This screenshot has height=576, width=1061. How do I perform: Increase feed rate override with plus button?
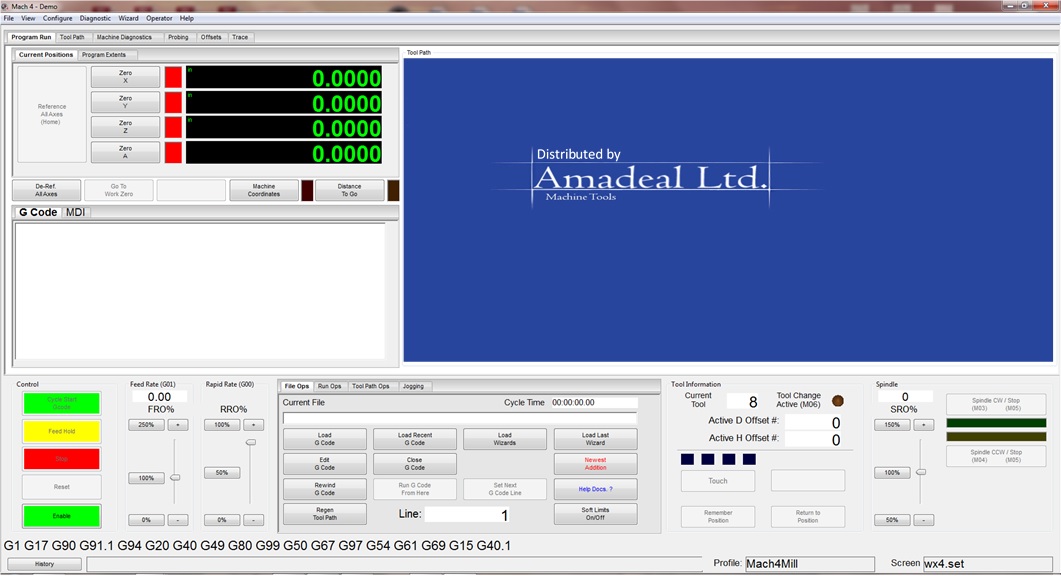tap(178, 425)
